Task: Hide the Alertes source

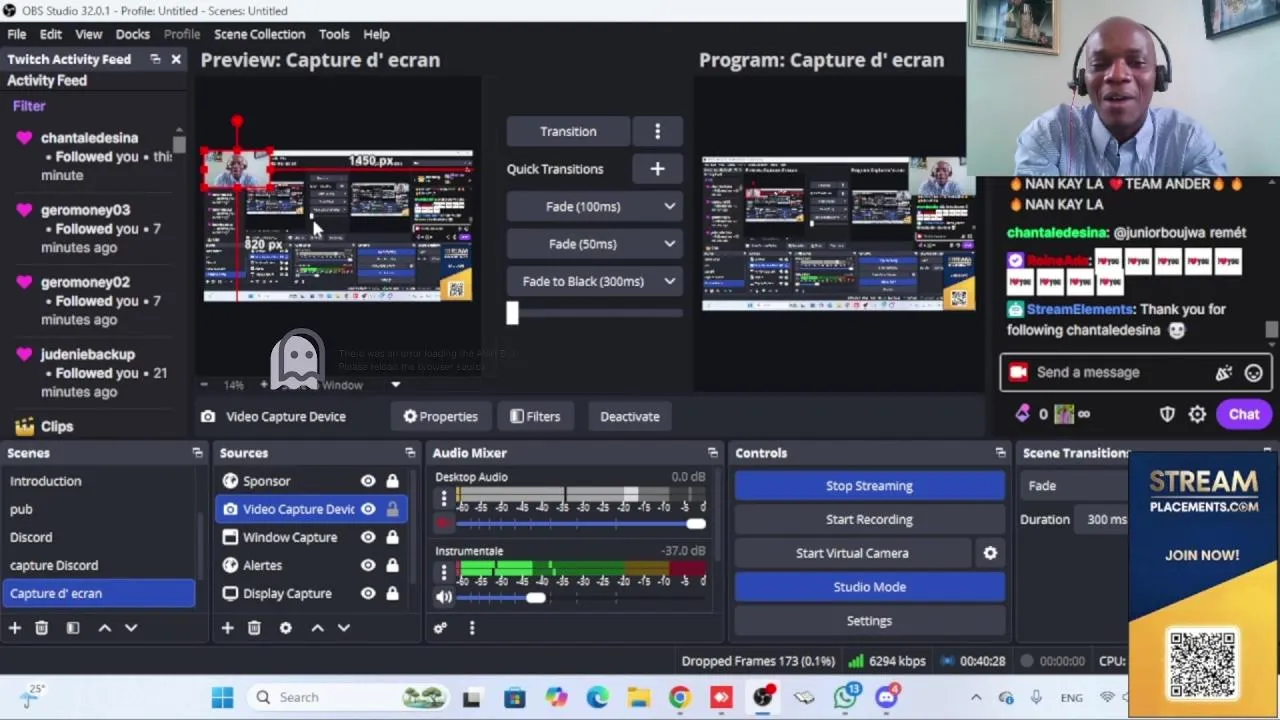Action: tap(368, 565)
